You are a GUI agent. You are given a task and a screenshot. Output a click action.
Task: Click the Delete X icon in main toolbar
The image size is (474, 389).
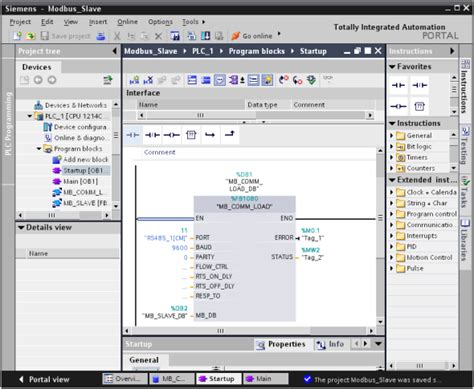click(x=159, y=36)
